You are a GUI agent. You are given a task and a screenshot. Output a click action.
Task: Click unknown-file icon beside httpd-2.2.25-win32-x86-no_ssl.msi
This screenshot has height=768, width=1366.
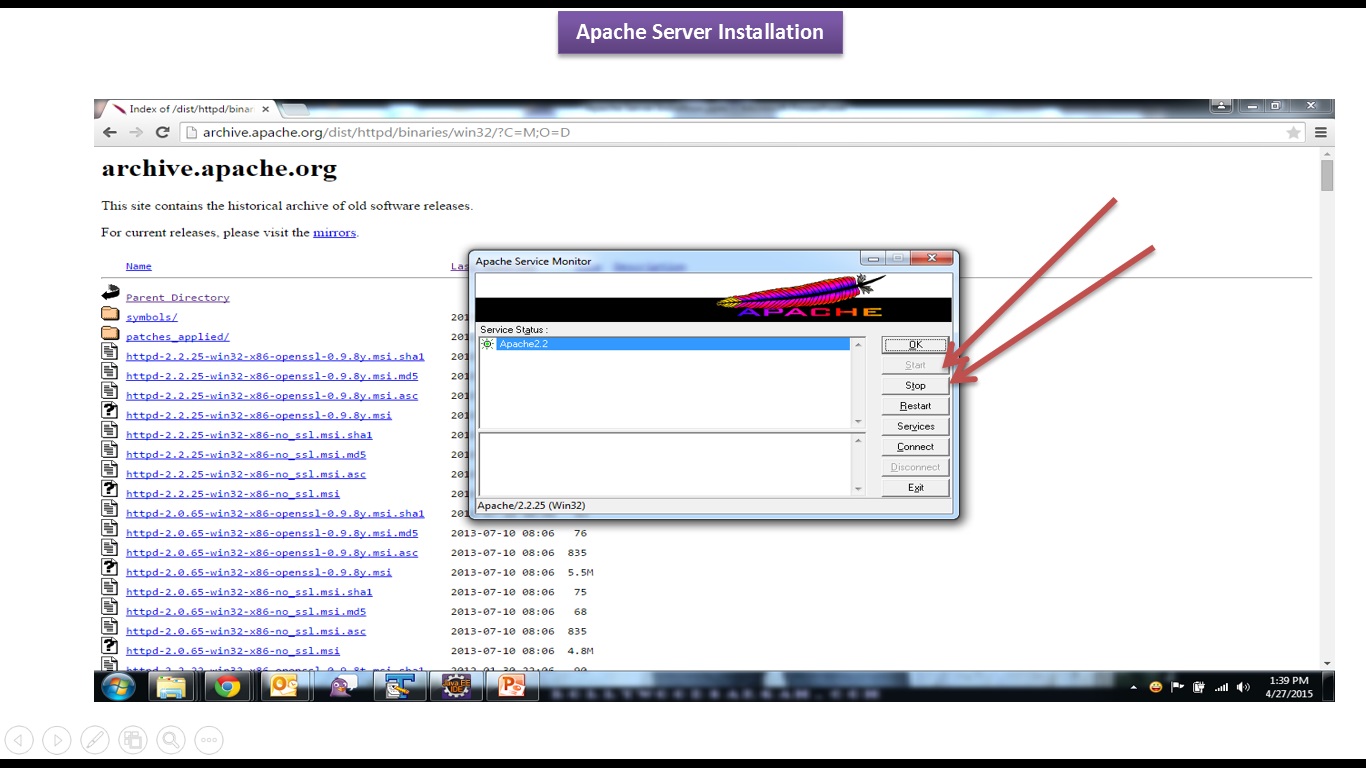tap(110, 489)
